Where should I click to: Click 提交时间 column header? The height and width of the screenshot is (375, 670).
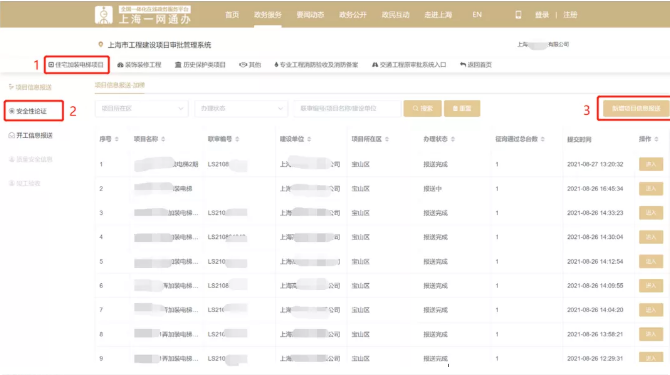579,140
